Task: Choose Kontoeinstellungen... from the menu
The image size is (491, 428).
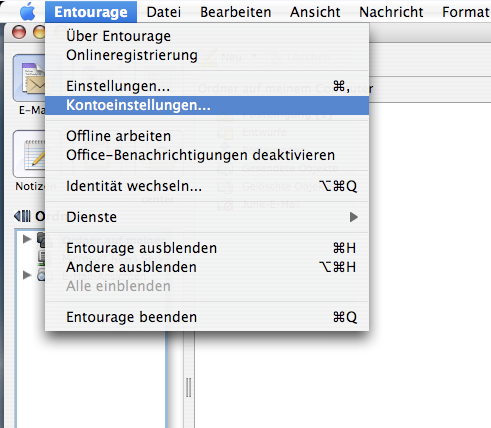Action: coord(207,105)
